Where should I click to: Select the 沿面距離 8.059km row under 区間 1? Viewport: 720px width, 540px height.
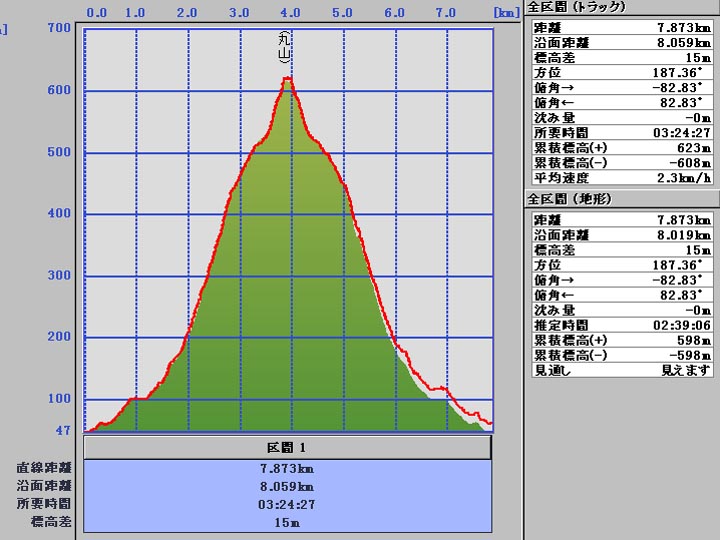click(x=288, y=486)
